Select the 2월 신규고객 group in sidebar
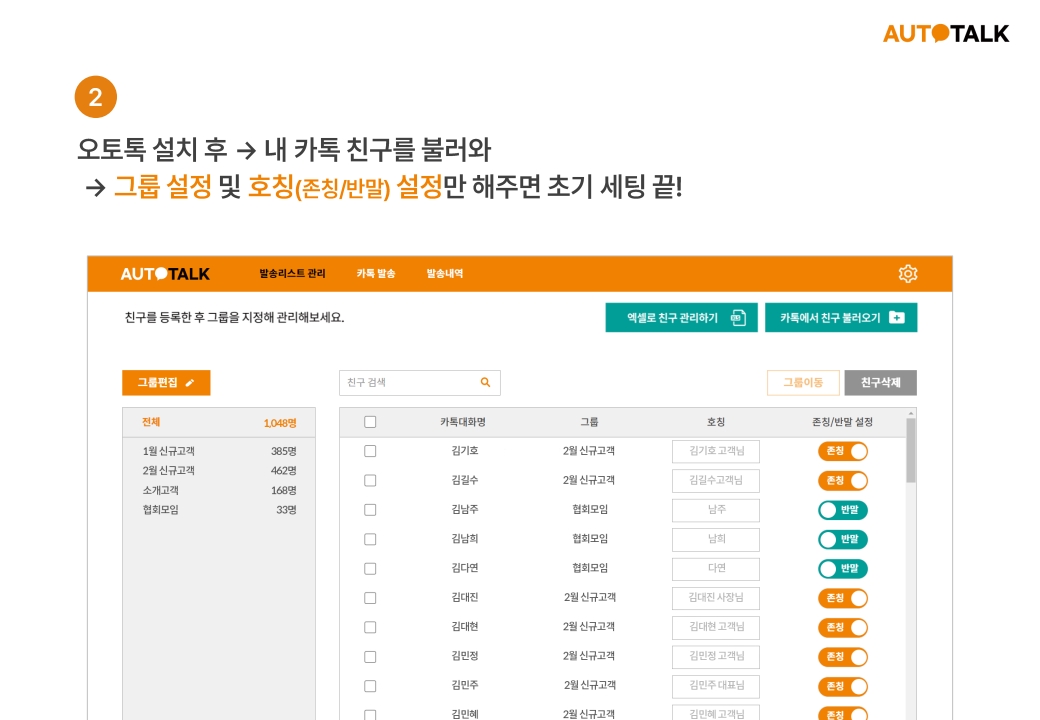The image size is (1040, 720). (x=219, y=471)
